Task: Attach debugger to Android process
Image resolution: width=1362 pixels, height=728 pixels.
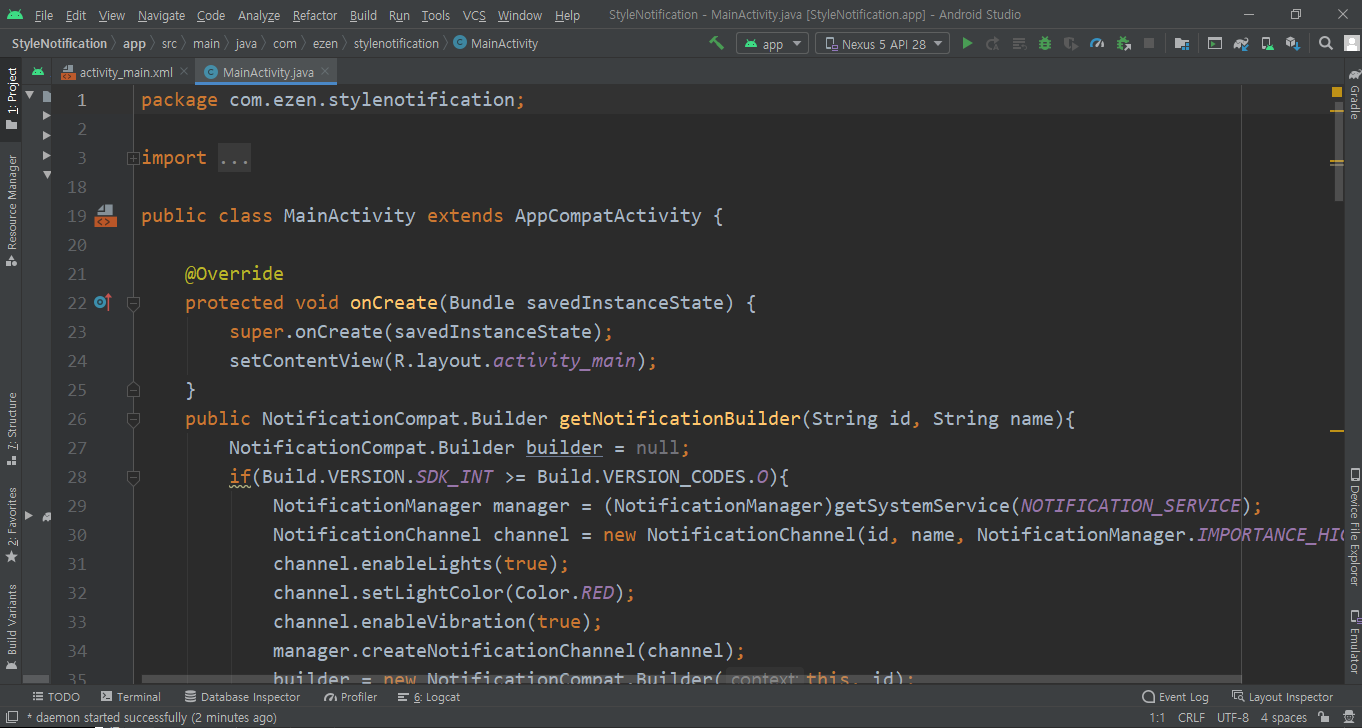Action: 1123,43
